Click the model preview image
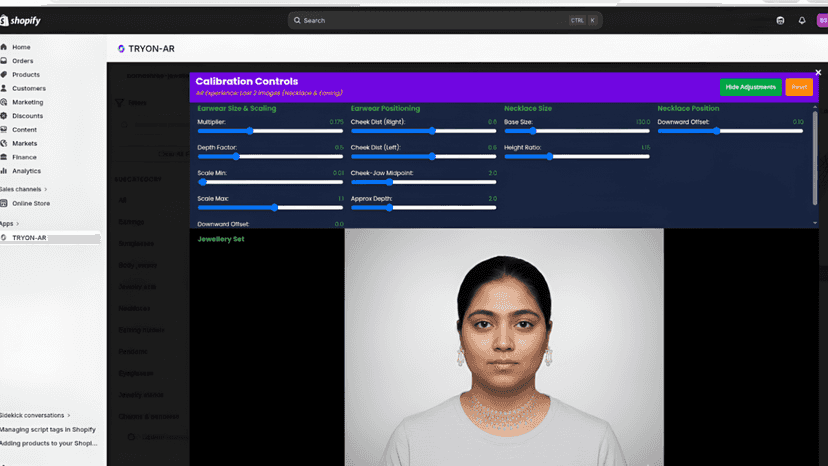The height and width of the screenshot is (466, 828). click(504, 347)
